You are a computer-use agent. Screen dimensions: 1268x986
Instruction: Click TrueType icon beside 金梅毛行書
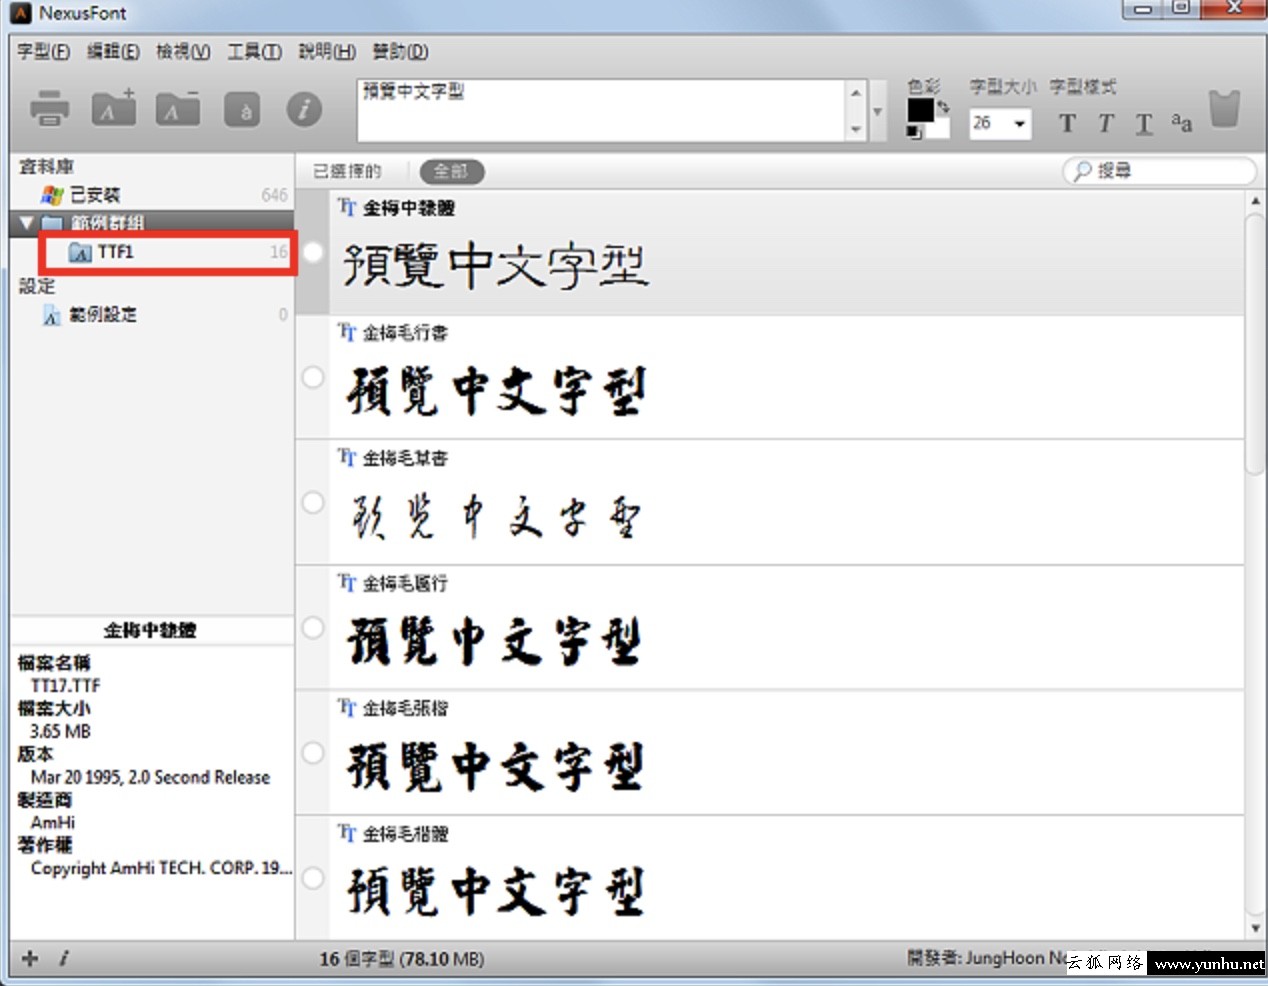347,332
